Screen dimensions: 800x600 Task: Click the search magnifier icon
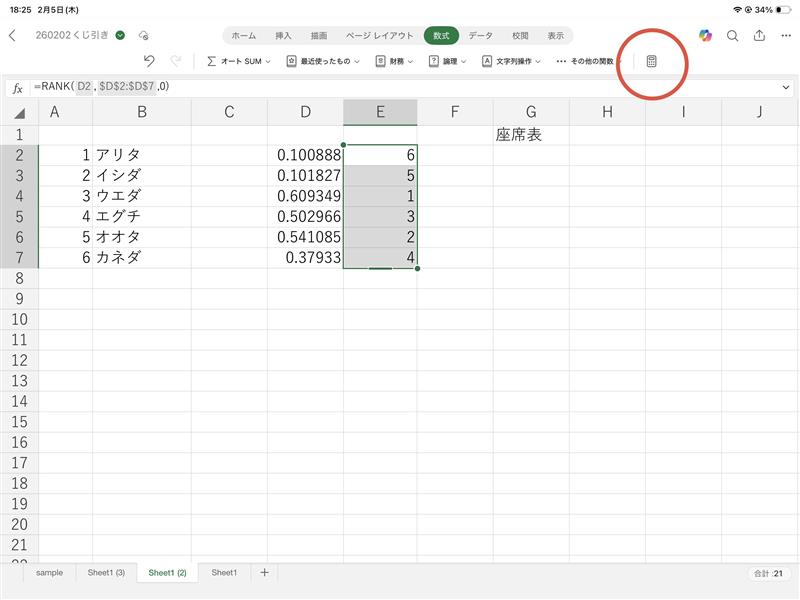732,35
